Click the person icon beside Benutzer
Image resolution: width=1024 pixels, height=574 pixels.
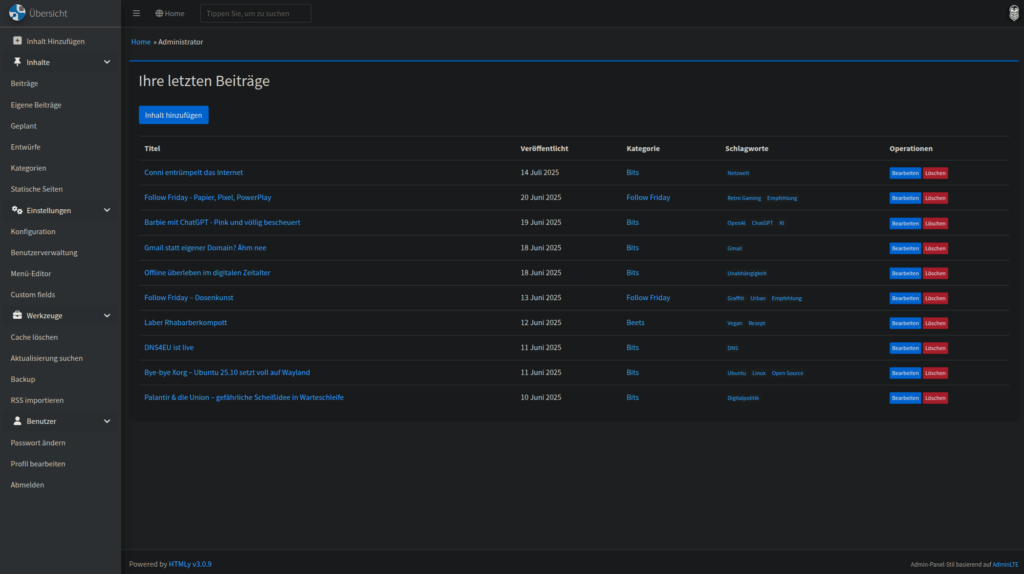(x=17, y=421)
